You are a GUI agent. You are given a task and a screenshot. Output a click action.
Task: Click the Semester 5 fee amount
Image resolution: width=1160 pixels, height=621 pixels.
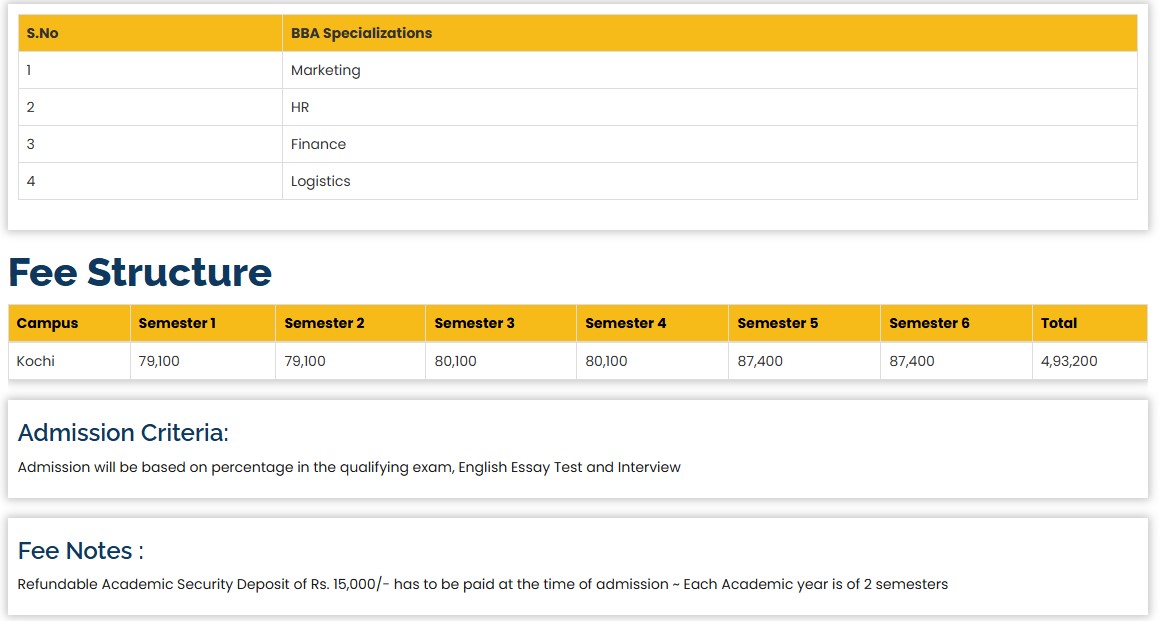click(760, 361)
